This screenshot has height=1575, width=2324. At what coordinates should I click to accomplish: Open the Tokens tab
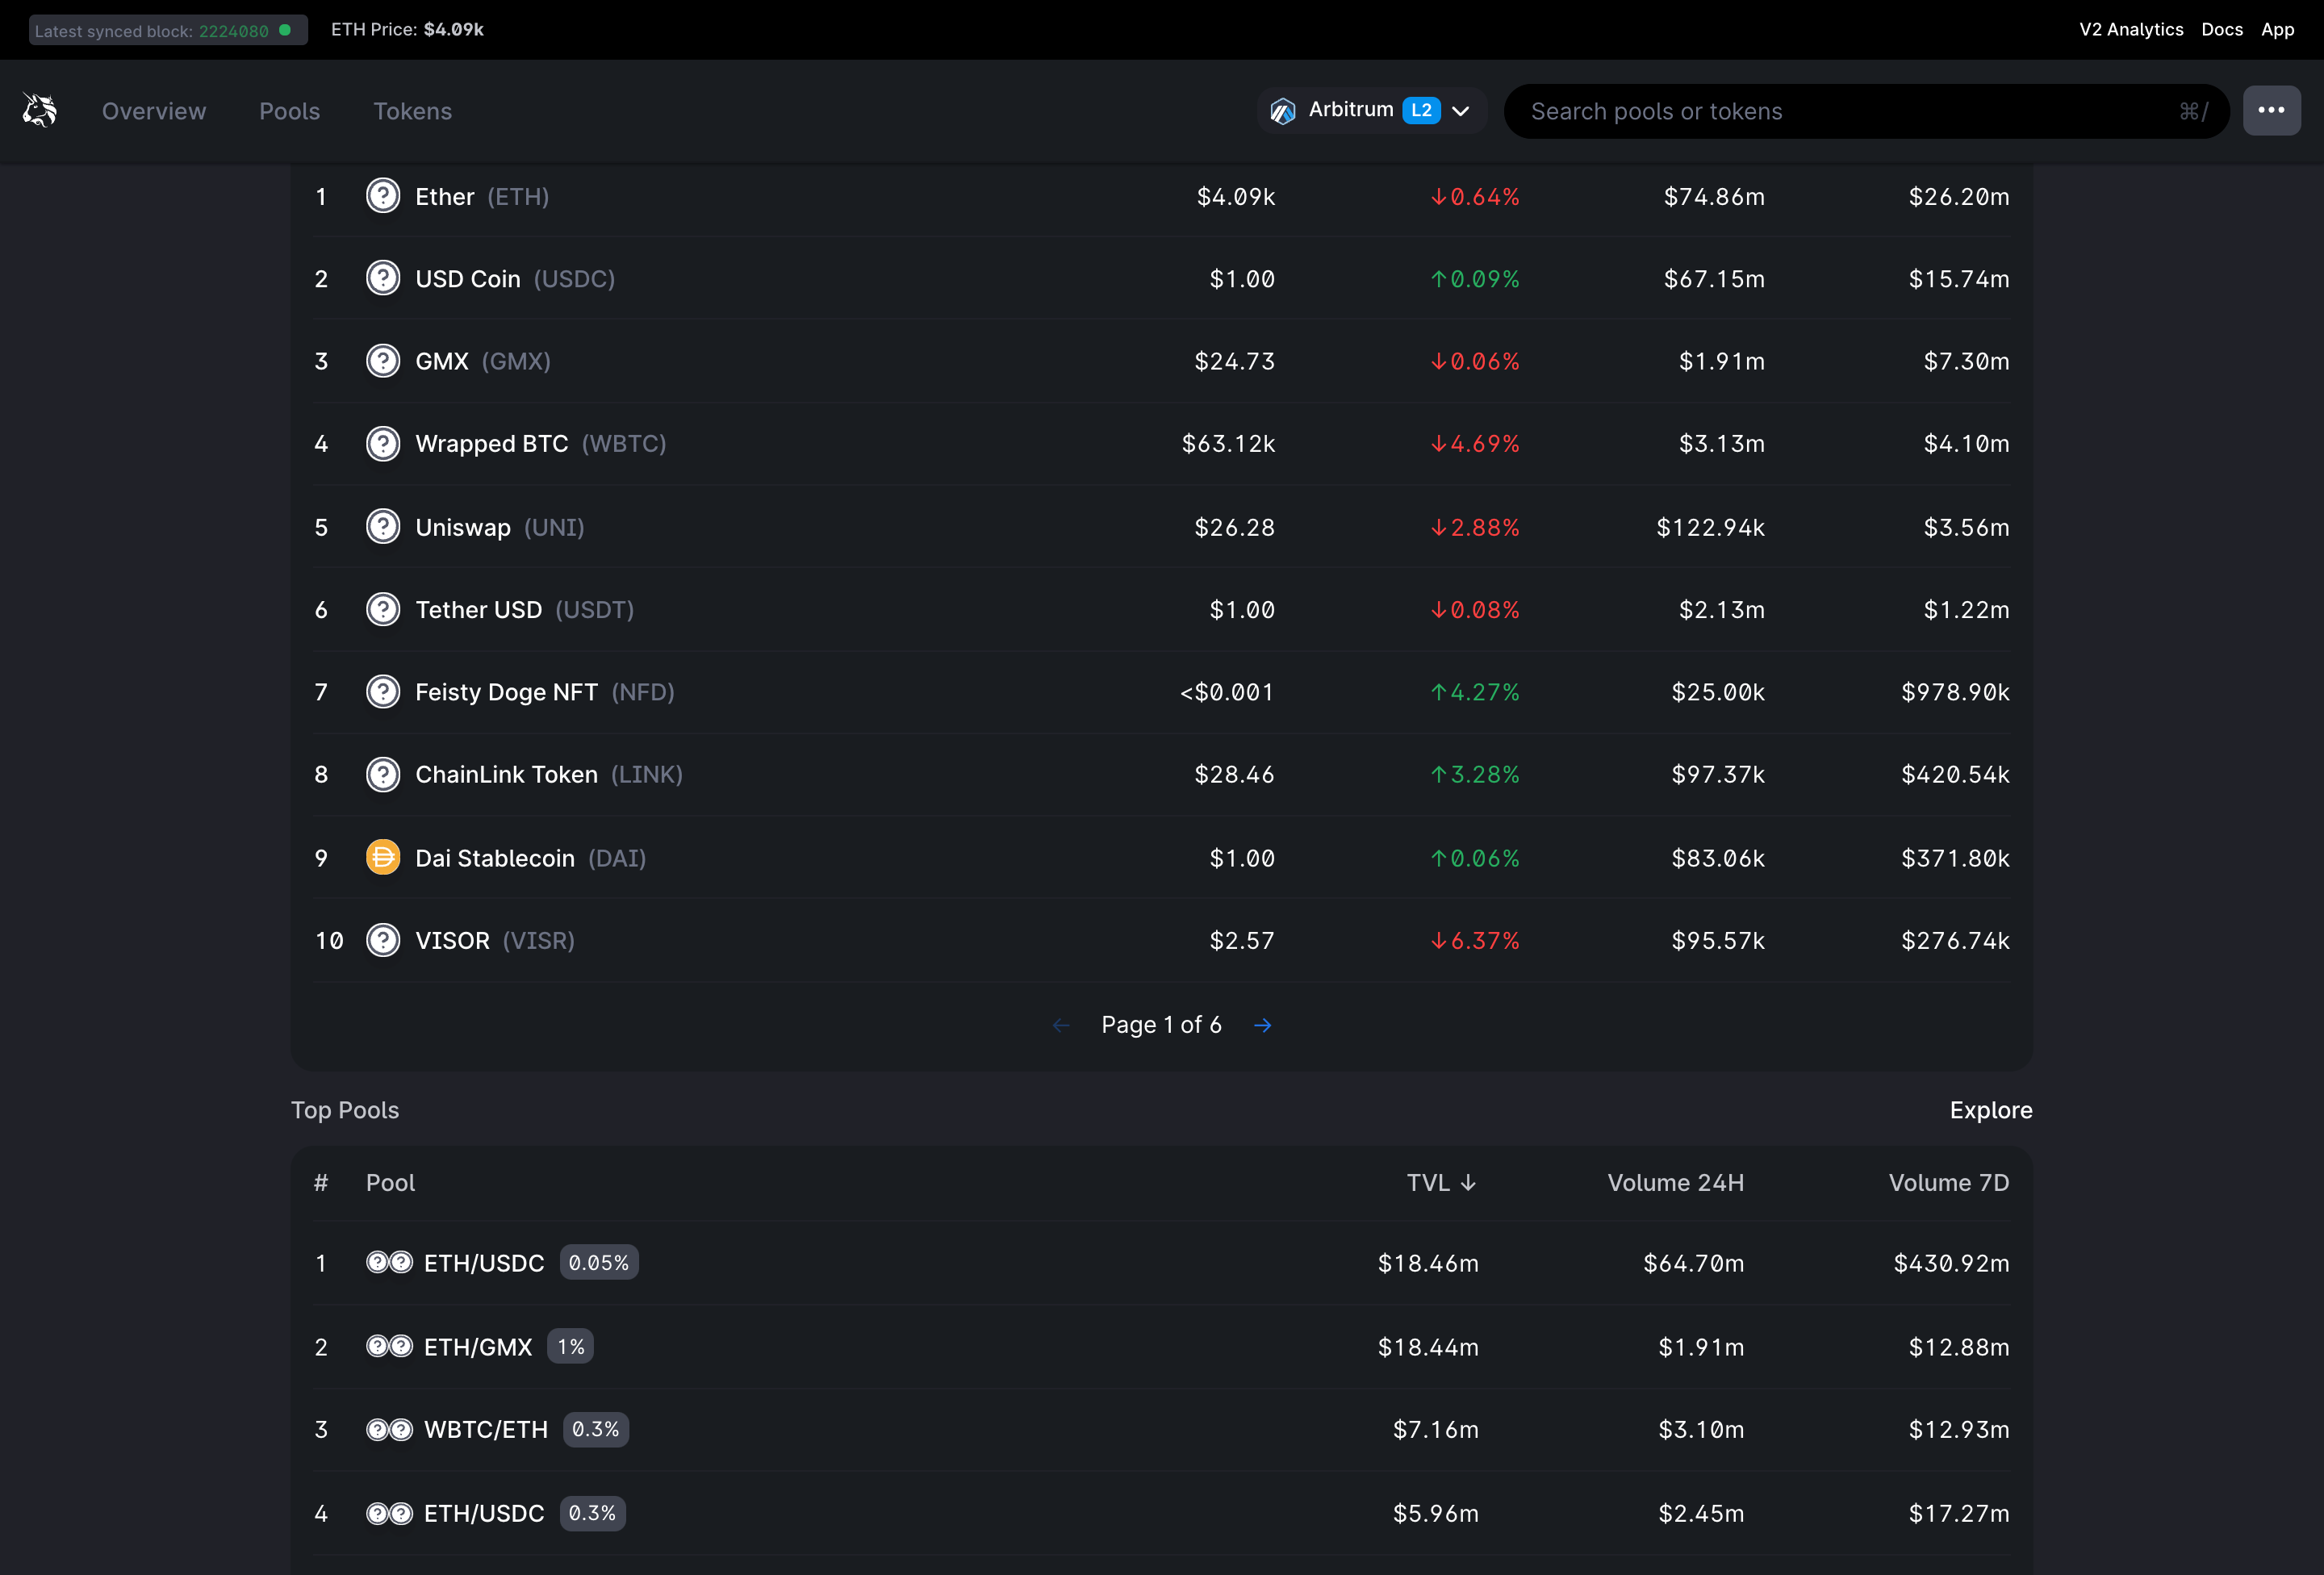click(413, 111)
